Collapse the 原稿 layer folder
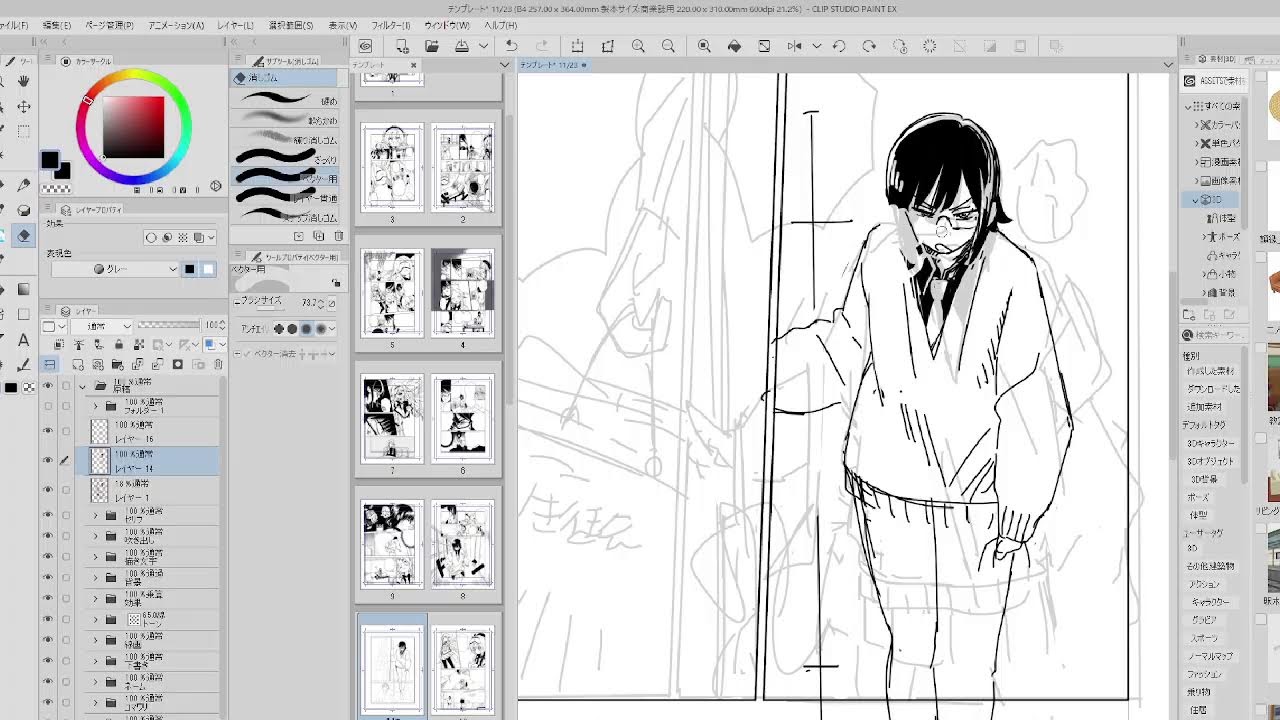Viewport: 1280px width, 720px height. click(x=82, y=386)
